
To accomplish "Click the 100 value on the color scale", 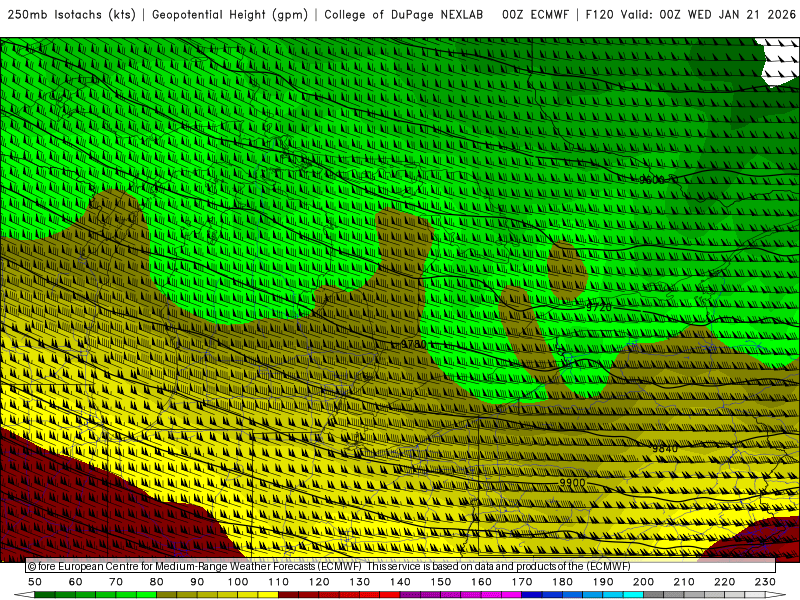I will [238, 582].
